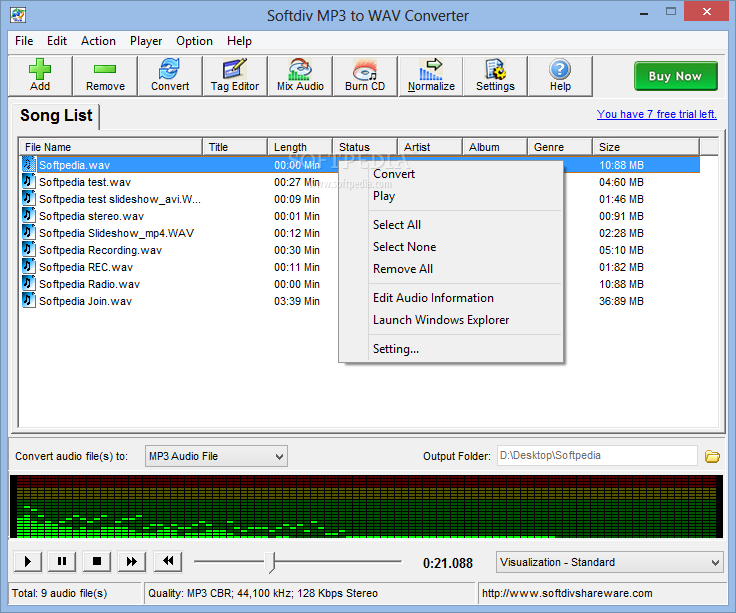The width and height of the screenshot is (736, 613).
Task: Click the Genre column header
Action: 560,147
